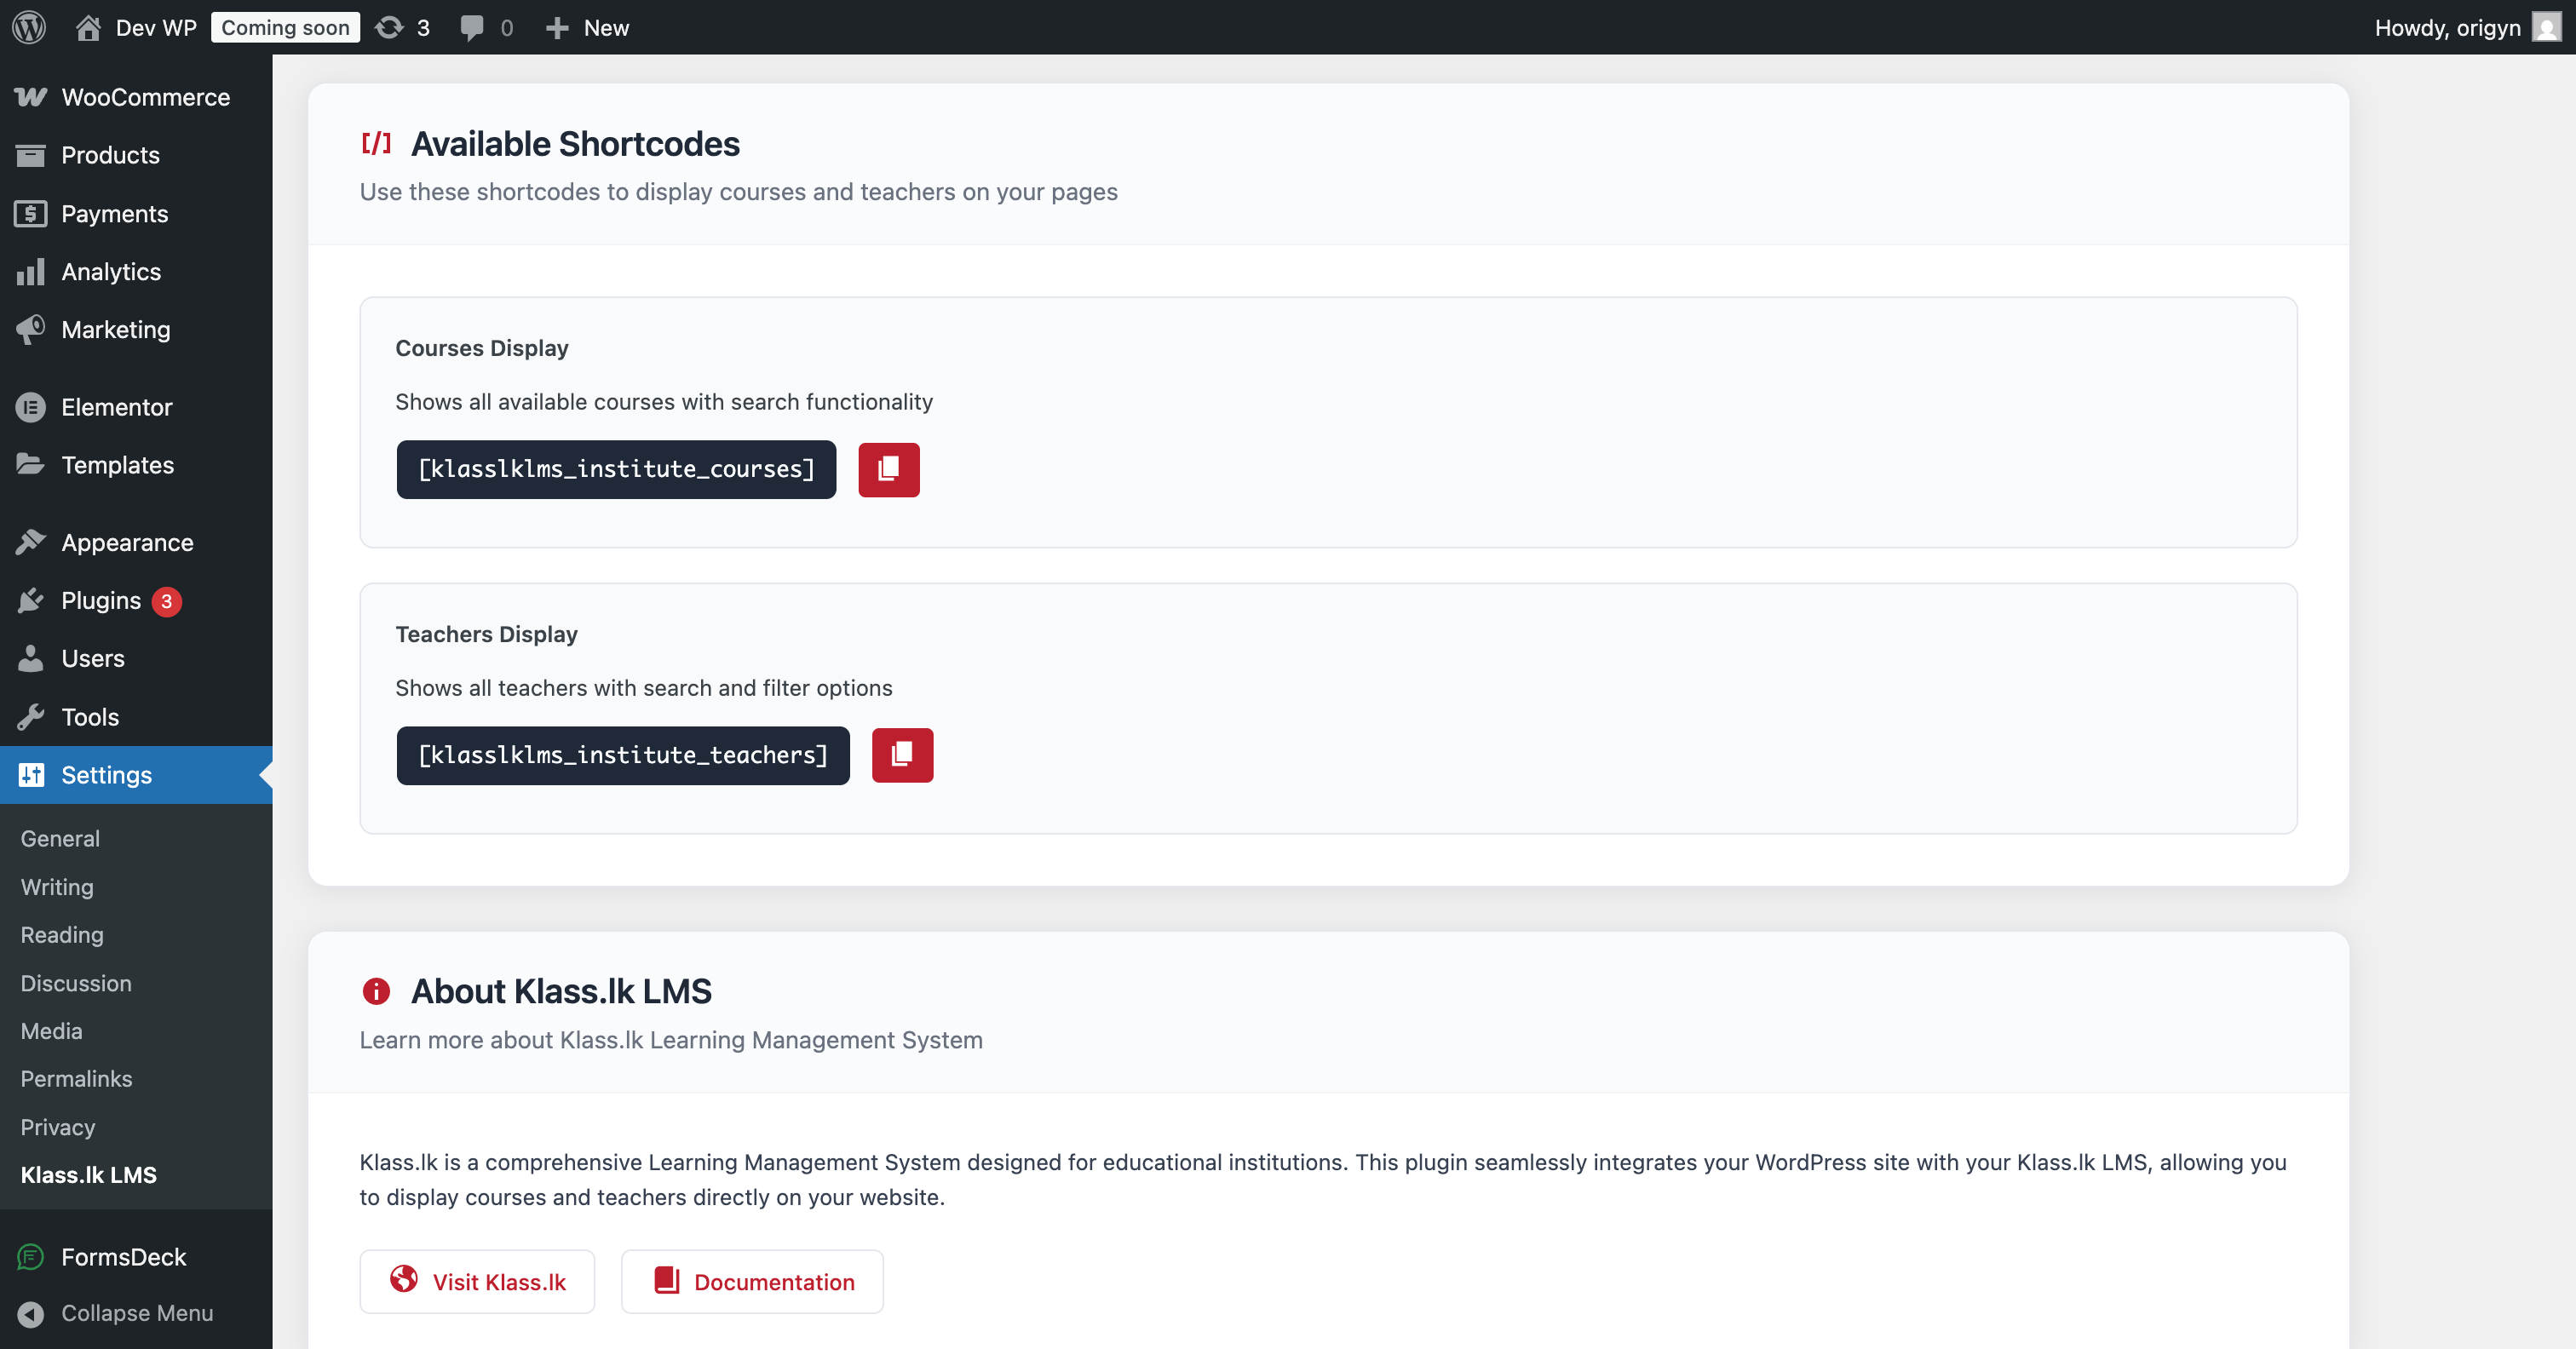Open the Elementor menu item
The image size is (2576, 1349).
[116, 407]
